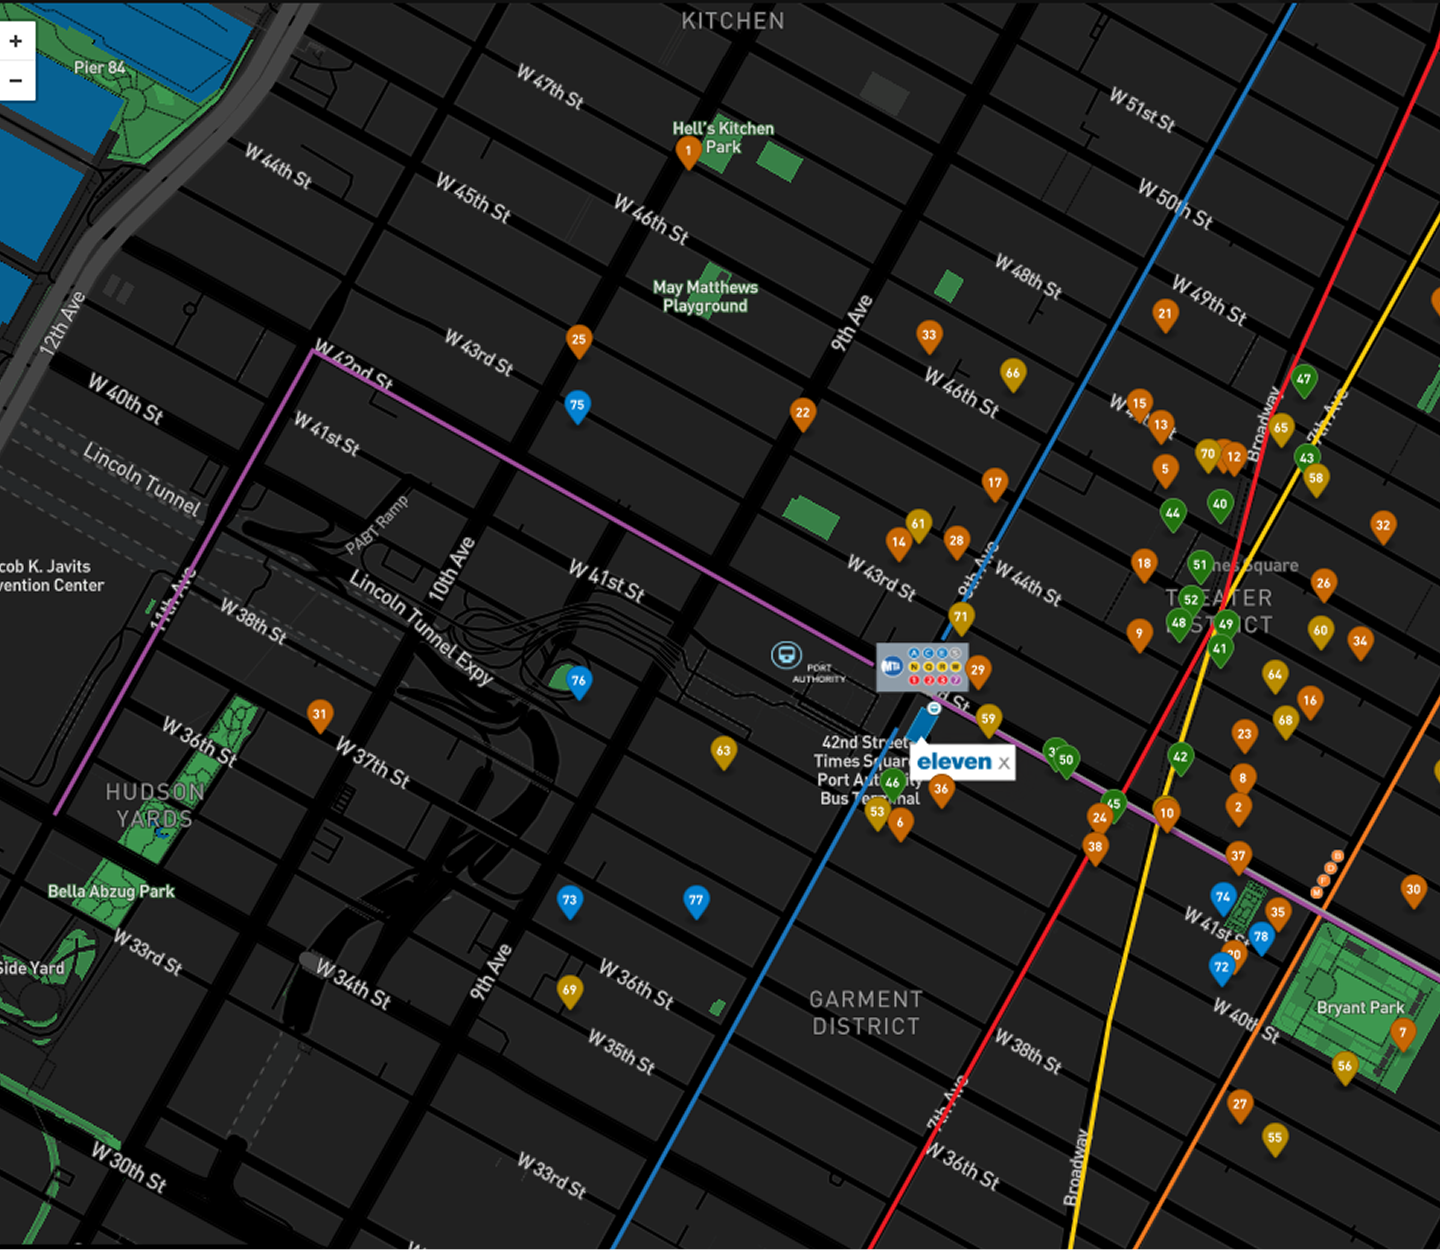Zoom in on the map
Screen dimensions: 1440x1250
coord(16,41)
